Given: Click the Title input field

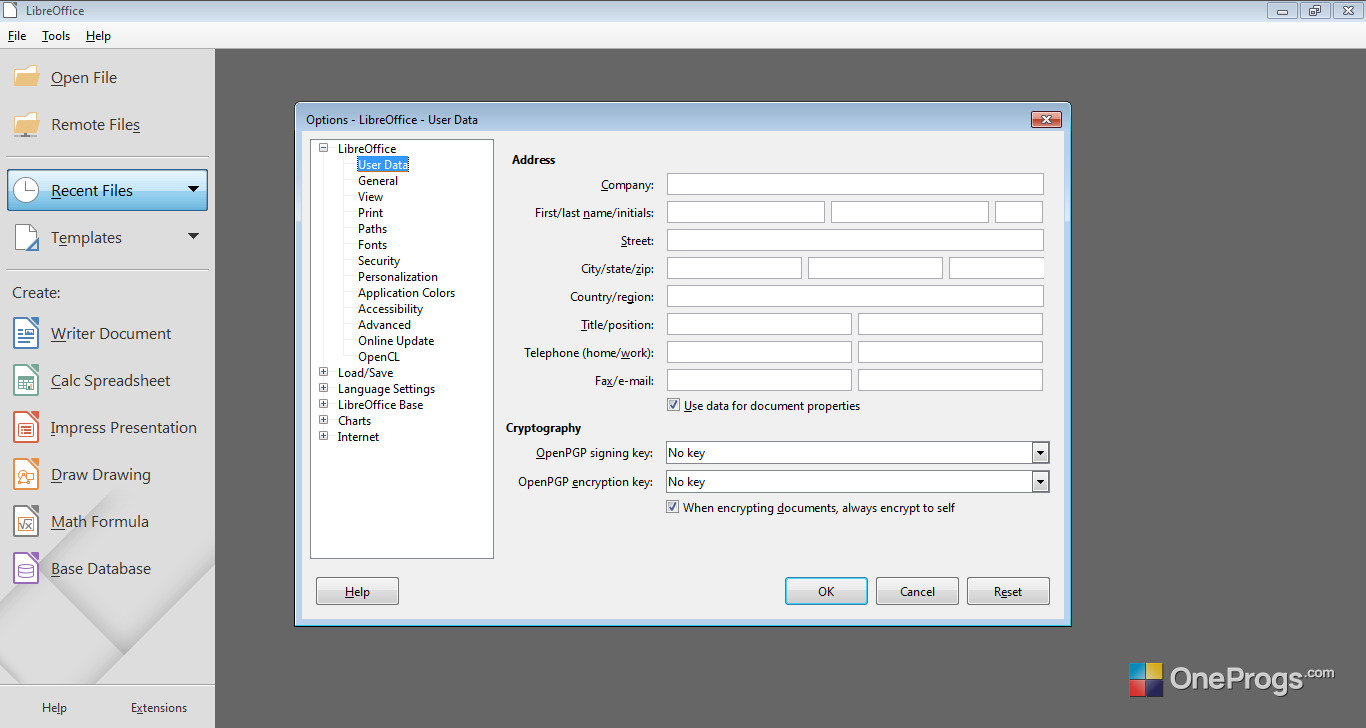Looking at the screenshot, I should (759, 324).
